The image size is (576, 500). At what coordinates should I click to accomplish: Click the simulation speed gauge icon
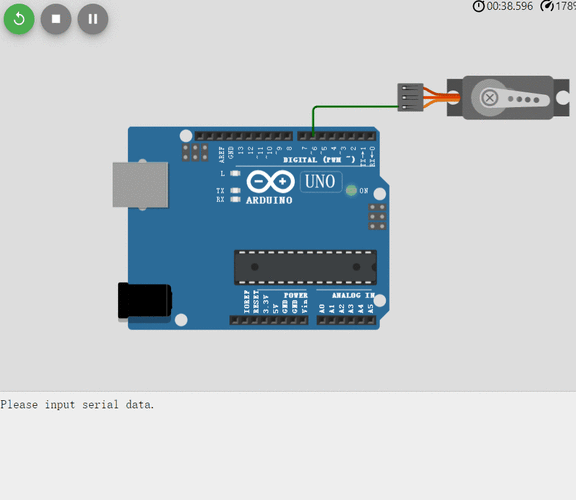point(547,6)
